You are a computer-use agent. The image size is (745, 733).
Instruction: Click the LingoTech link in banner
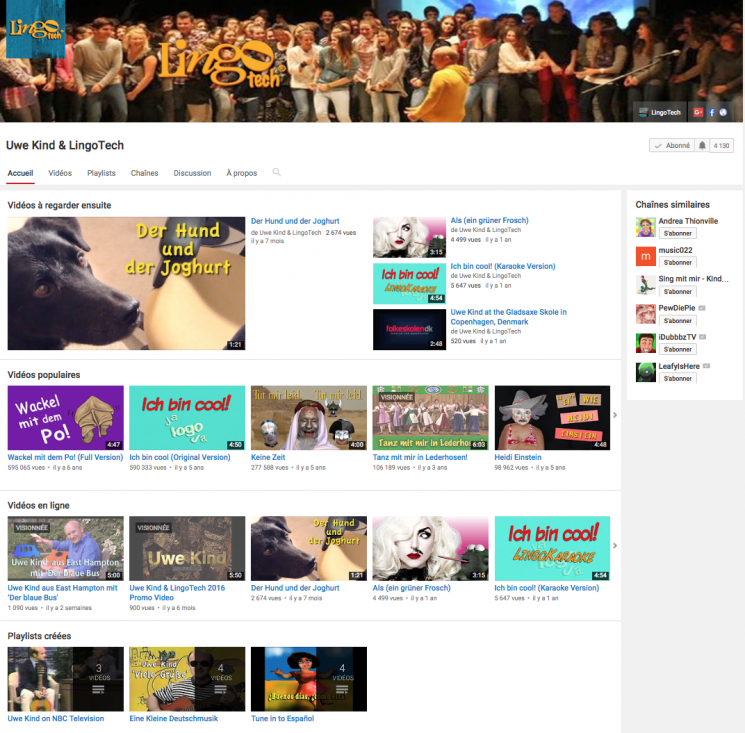pyautogui.click(x=660, y=113)
